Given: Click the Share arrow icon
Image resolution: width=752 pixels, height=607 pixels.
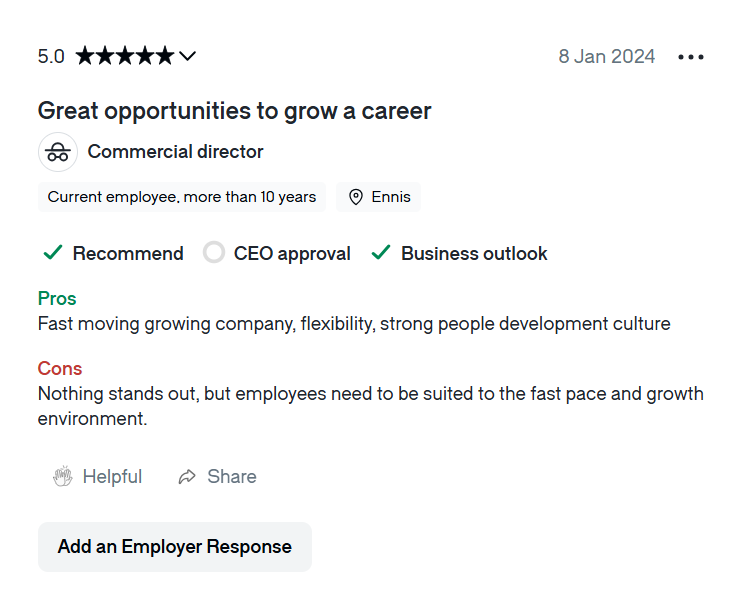Looking at the screenshot, I should tap(187, 477).
